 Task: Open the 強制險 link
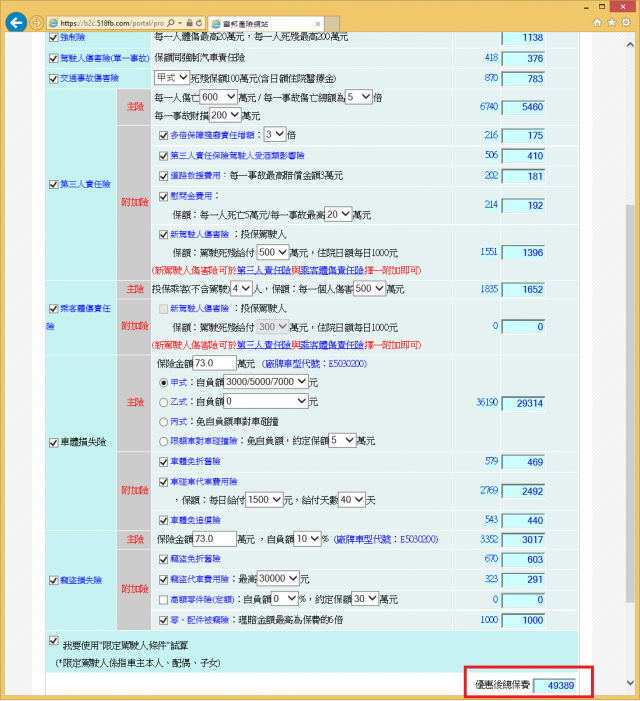73,38
